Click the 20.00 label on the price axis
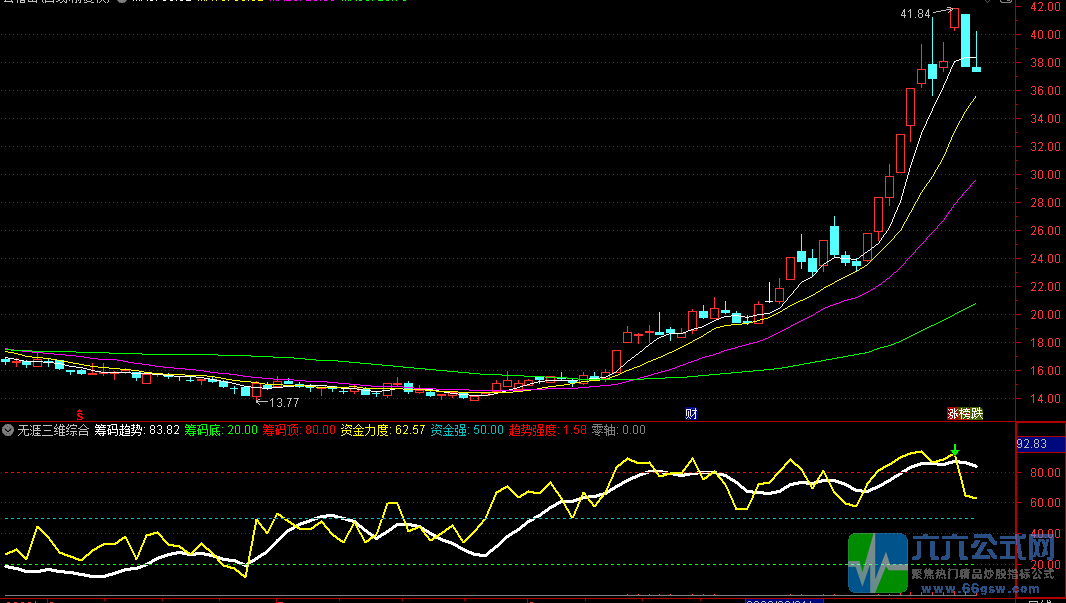Screen dimensions: 1066x603 (1045, 315)
